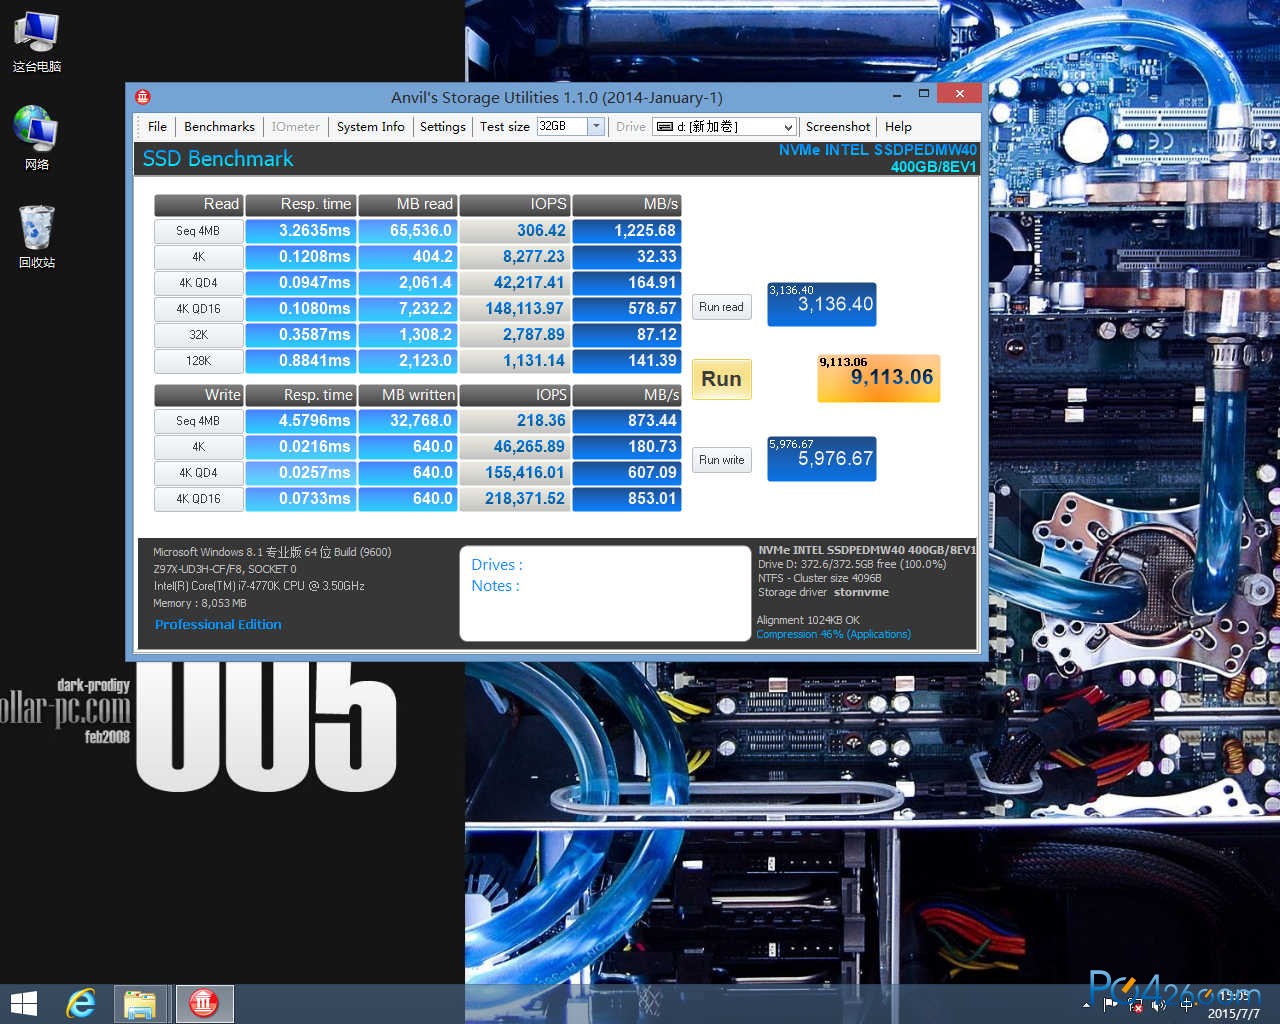Open the Recycle Bin desktop icon

pos(37,236)
